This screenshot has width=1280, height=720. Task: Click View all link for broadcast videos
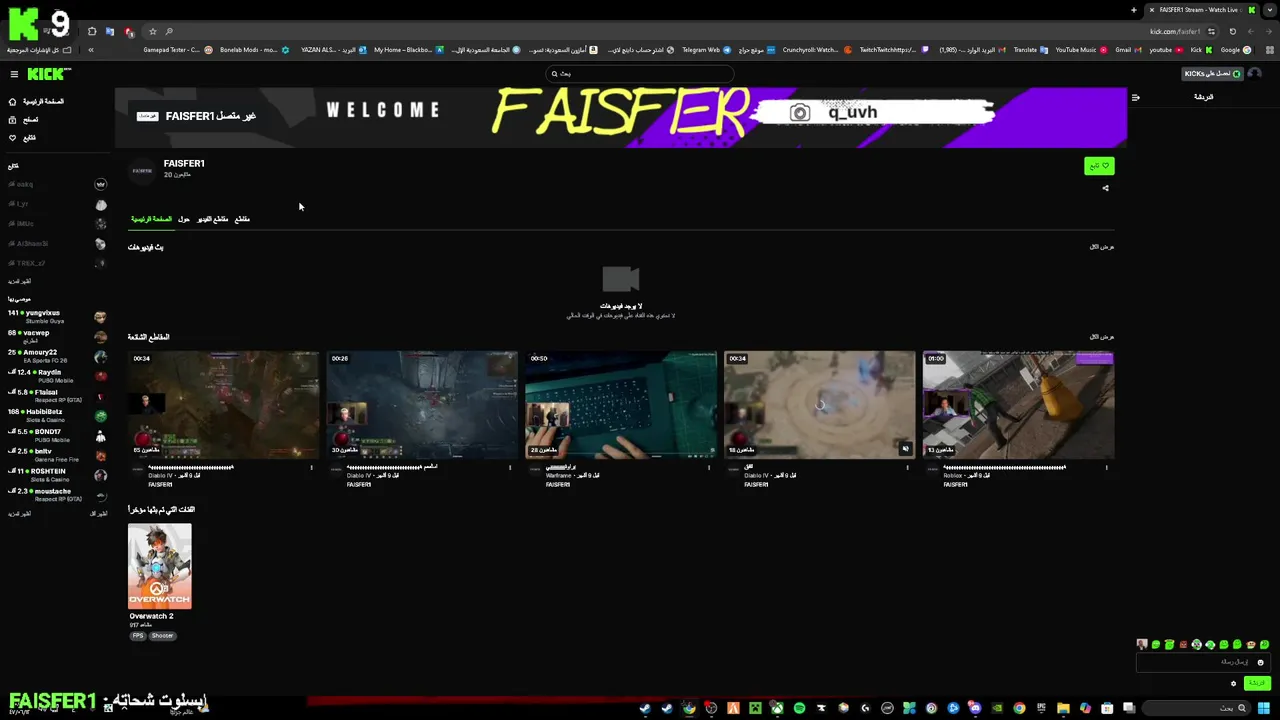1102,246
